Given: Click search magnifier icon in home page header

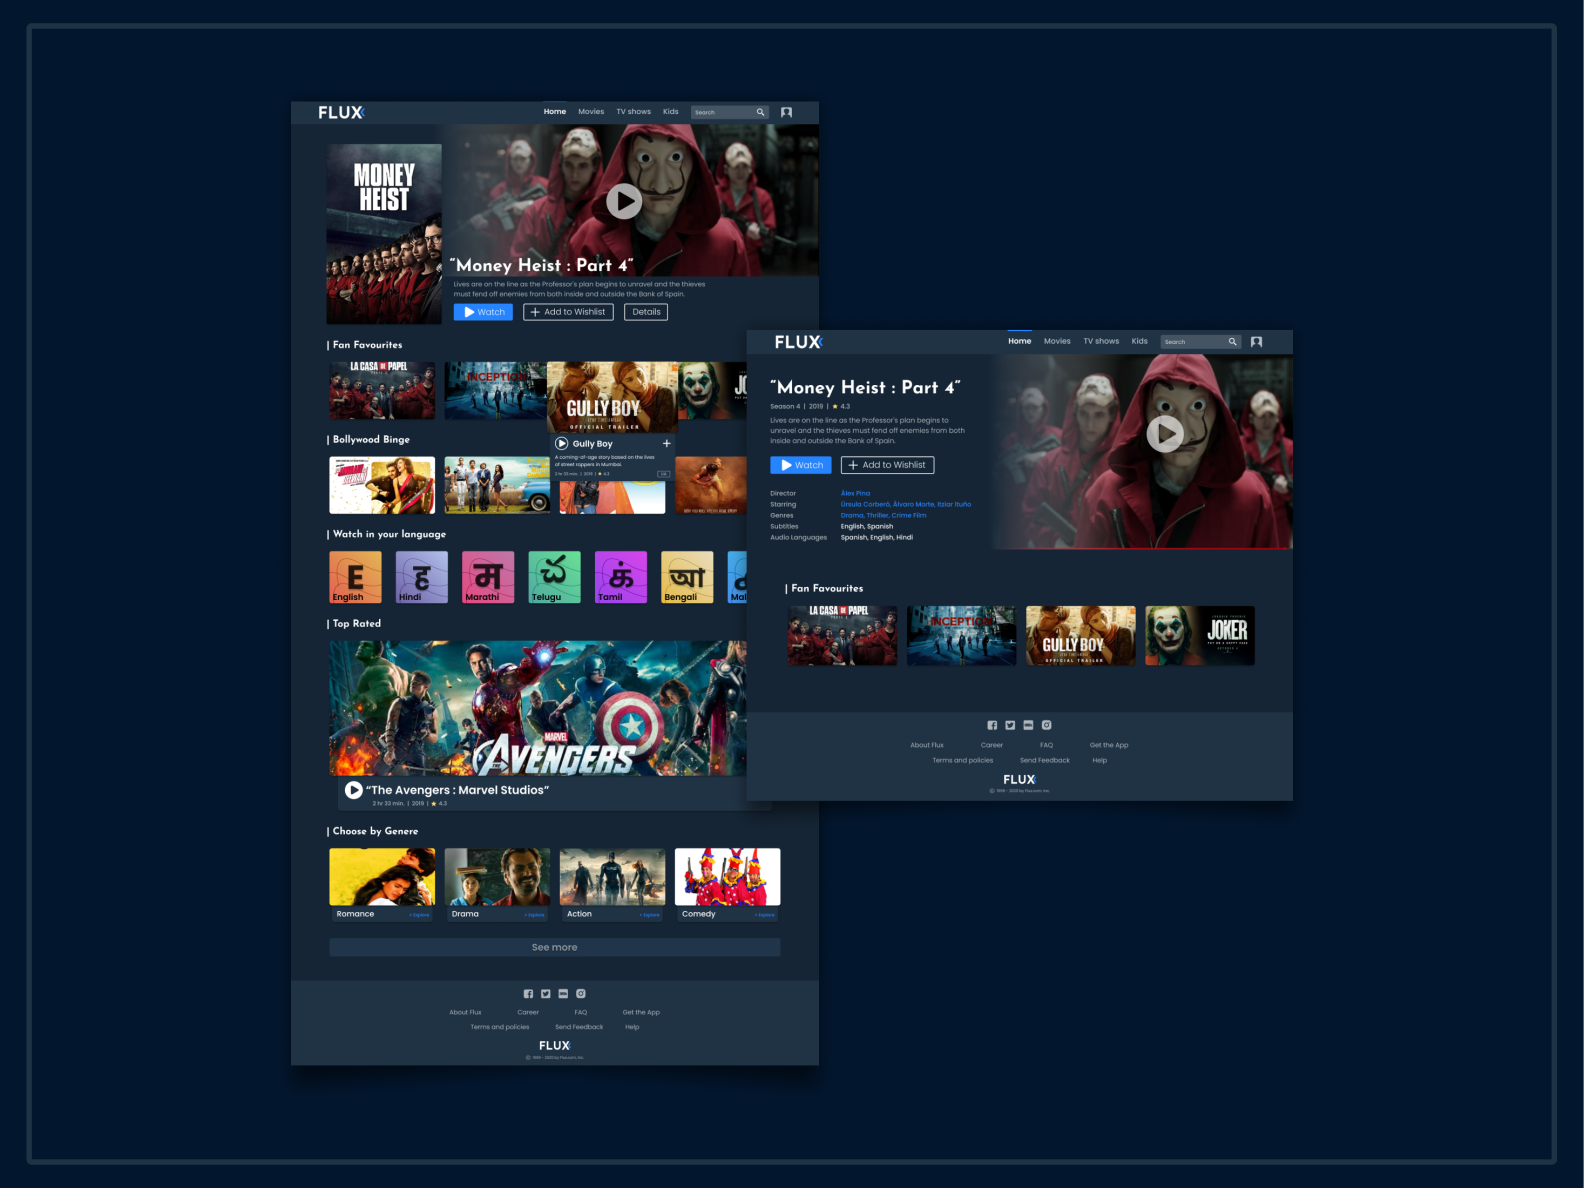Looking at the screenshot, I should pyautogui.click(x=760, y=112).
